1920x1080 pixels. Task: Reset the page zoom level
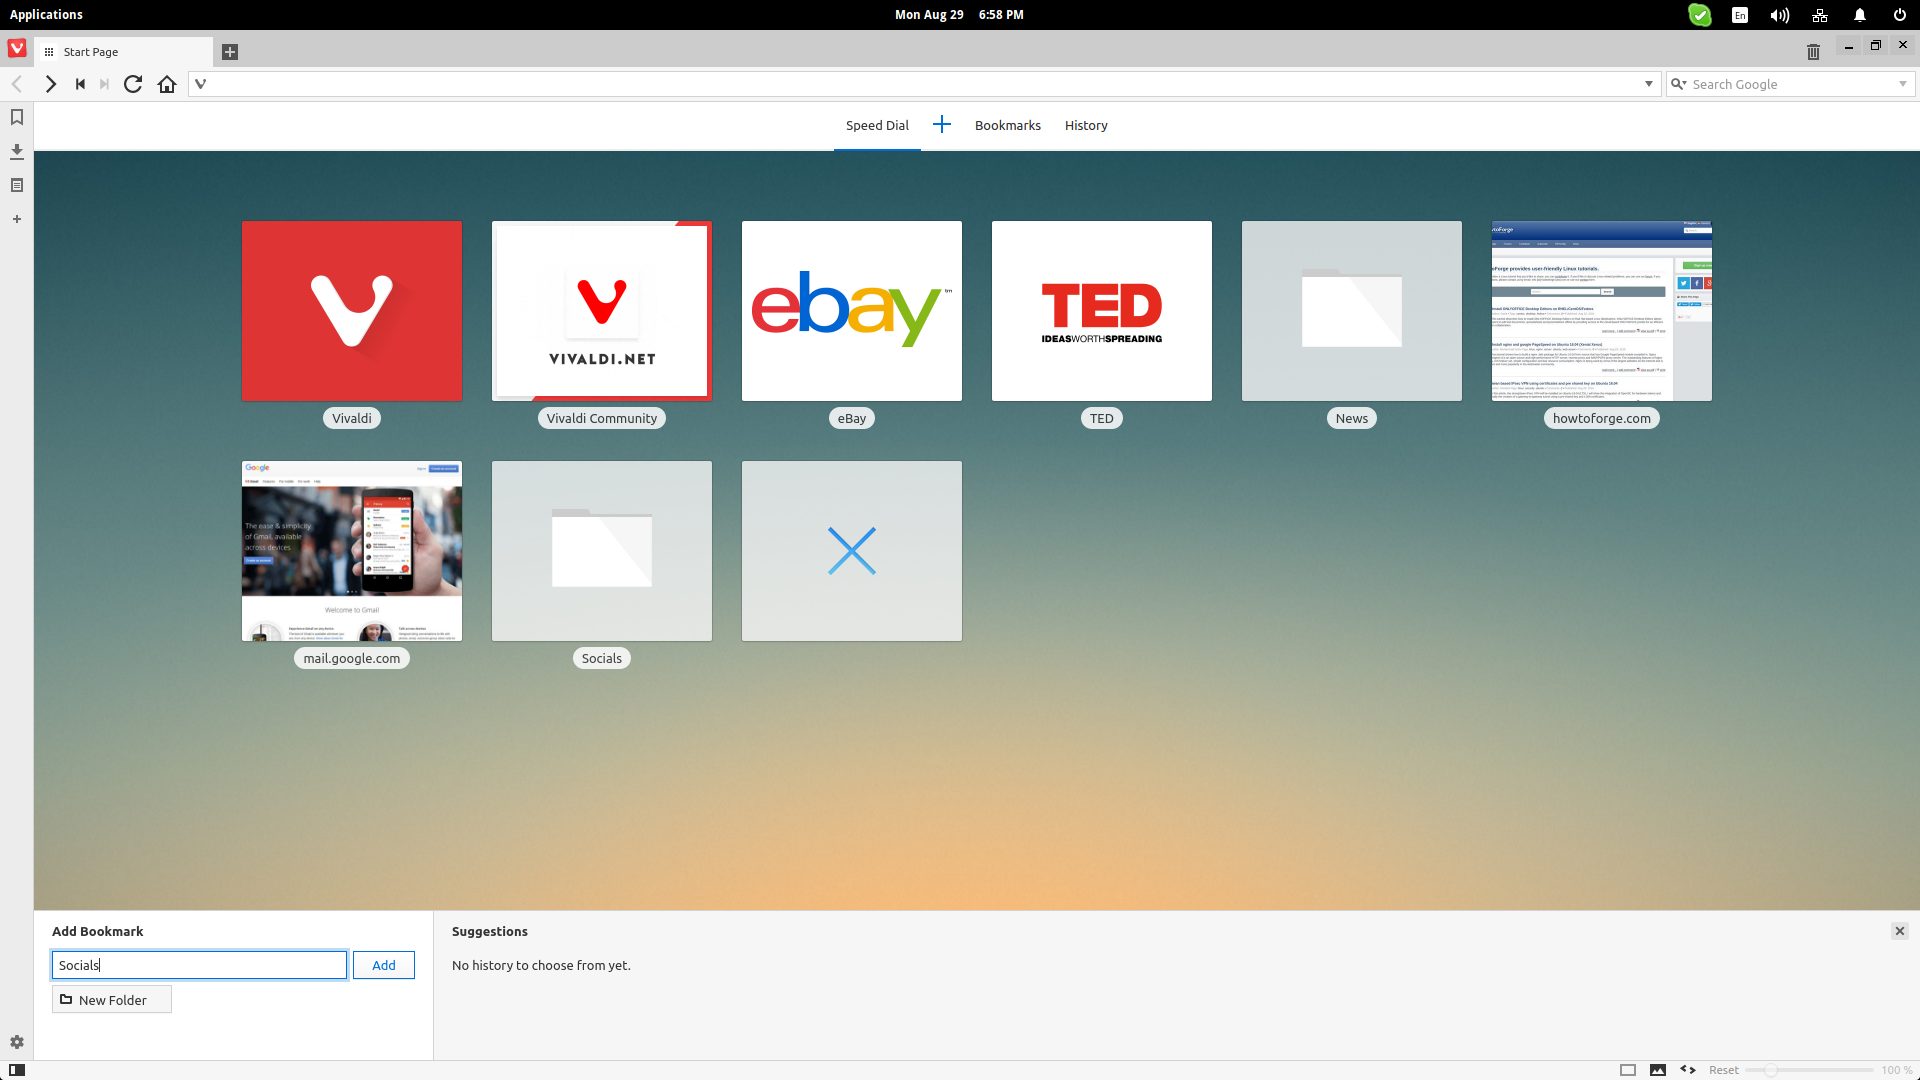[x=1723, y=1070]
